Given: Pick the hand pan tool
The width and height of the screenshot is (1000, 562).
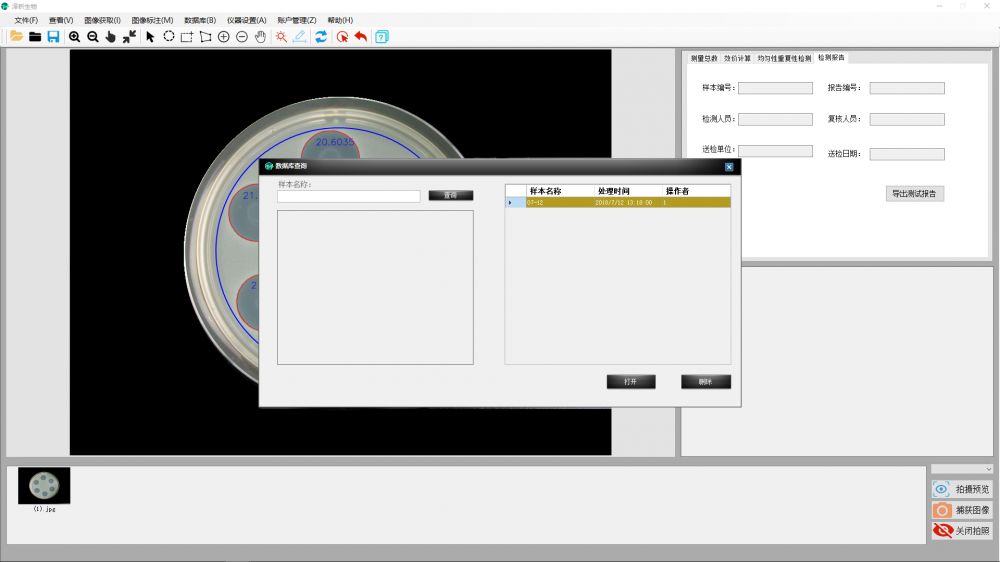Looking at the screenshot, I should coord(260,37).
